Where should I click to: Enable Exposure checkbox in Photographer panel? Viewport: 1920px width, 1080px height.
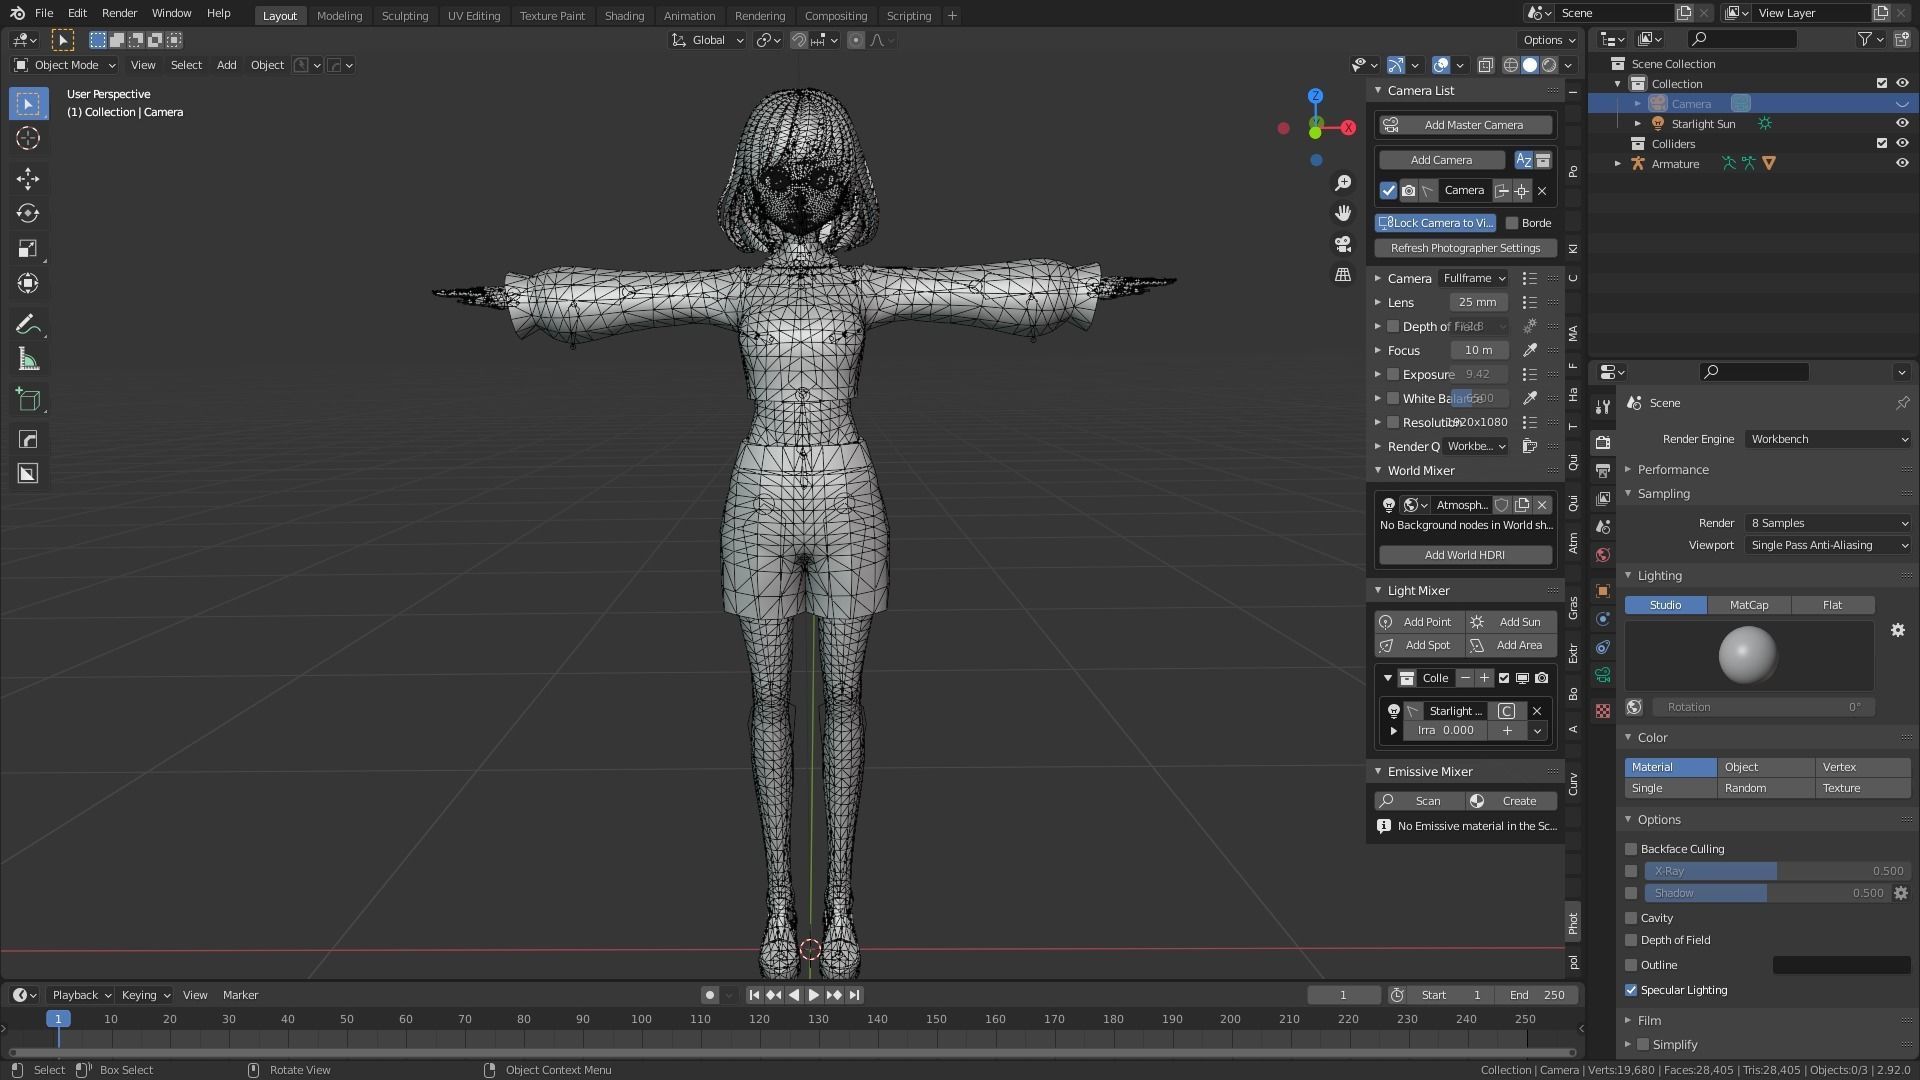coord(1393,374)
